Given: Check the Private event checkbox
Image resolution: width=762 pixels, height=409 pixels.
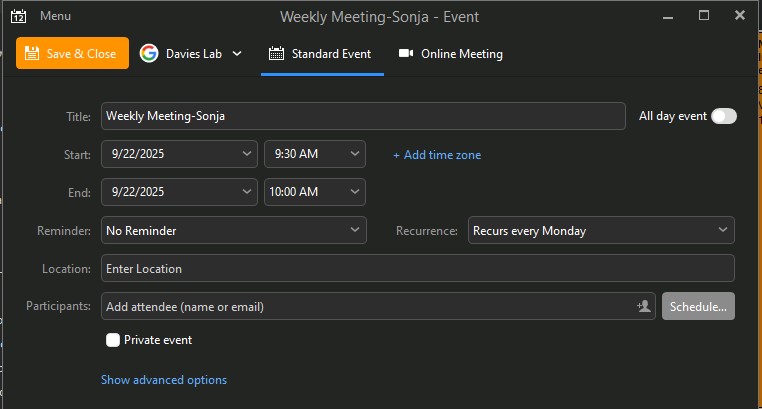Looking at the screenshot, I should pyautogui.click(x=113, y=340).
